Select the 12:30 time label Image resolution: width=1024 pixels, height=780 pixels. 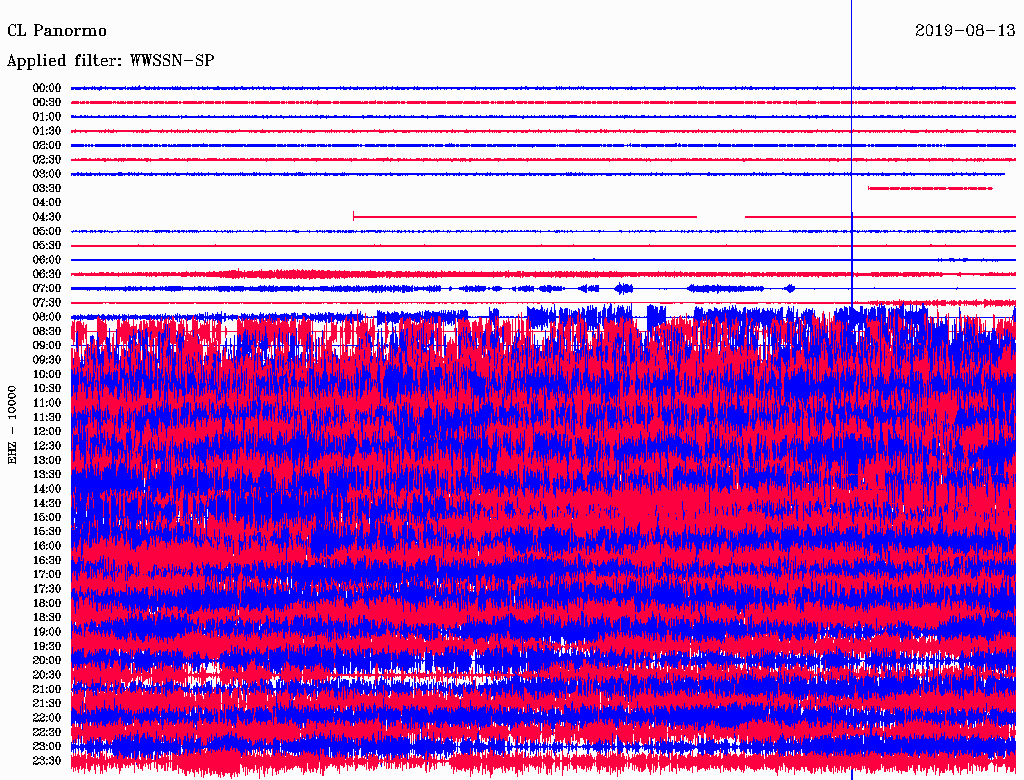tap(47, 446)
